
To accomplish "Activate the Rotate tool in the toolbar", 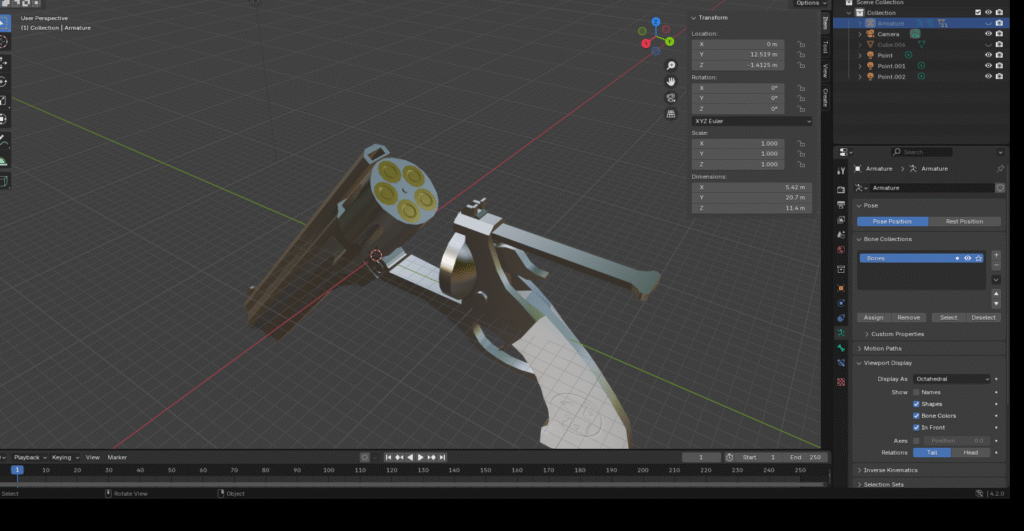I will [x=3, y=81].
